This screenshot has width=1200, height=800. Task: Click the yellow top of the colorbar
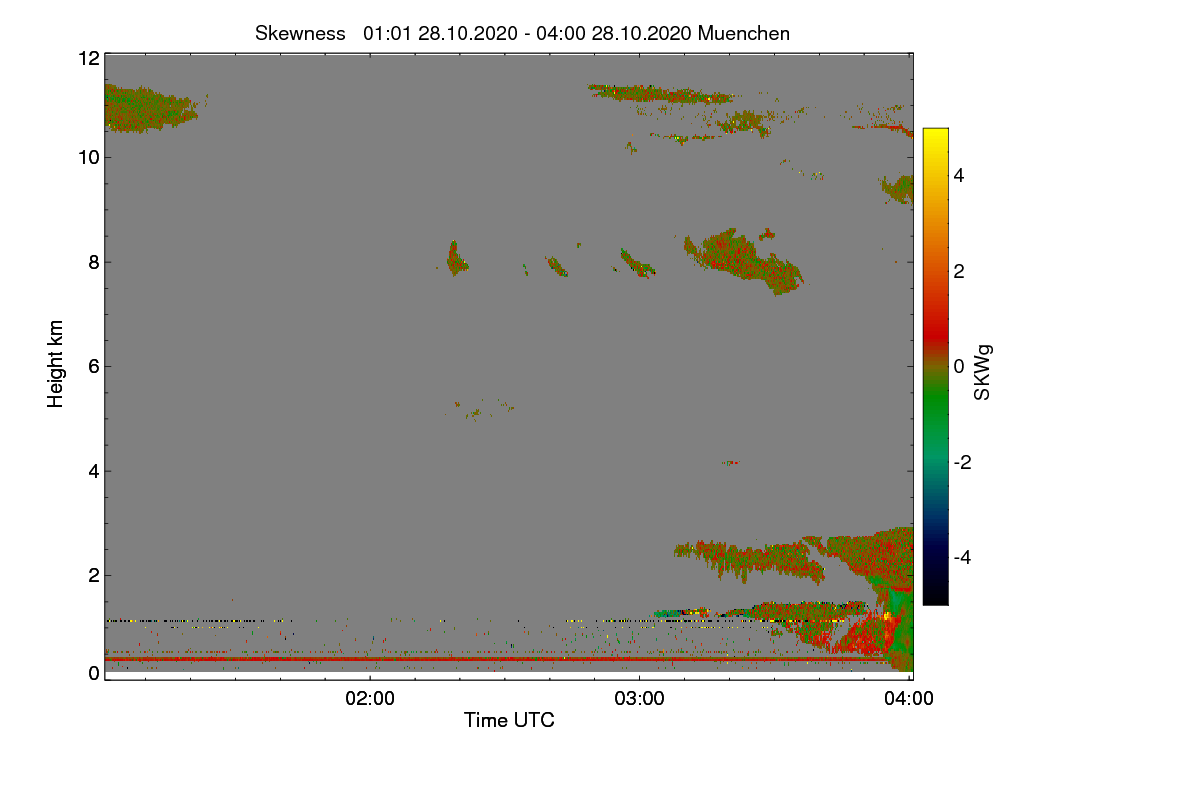[x=935, y=138]
